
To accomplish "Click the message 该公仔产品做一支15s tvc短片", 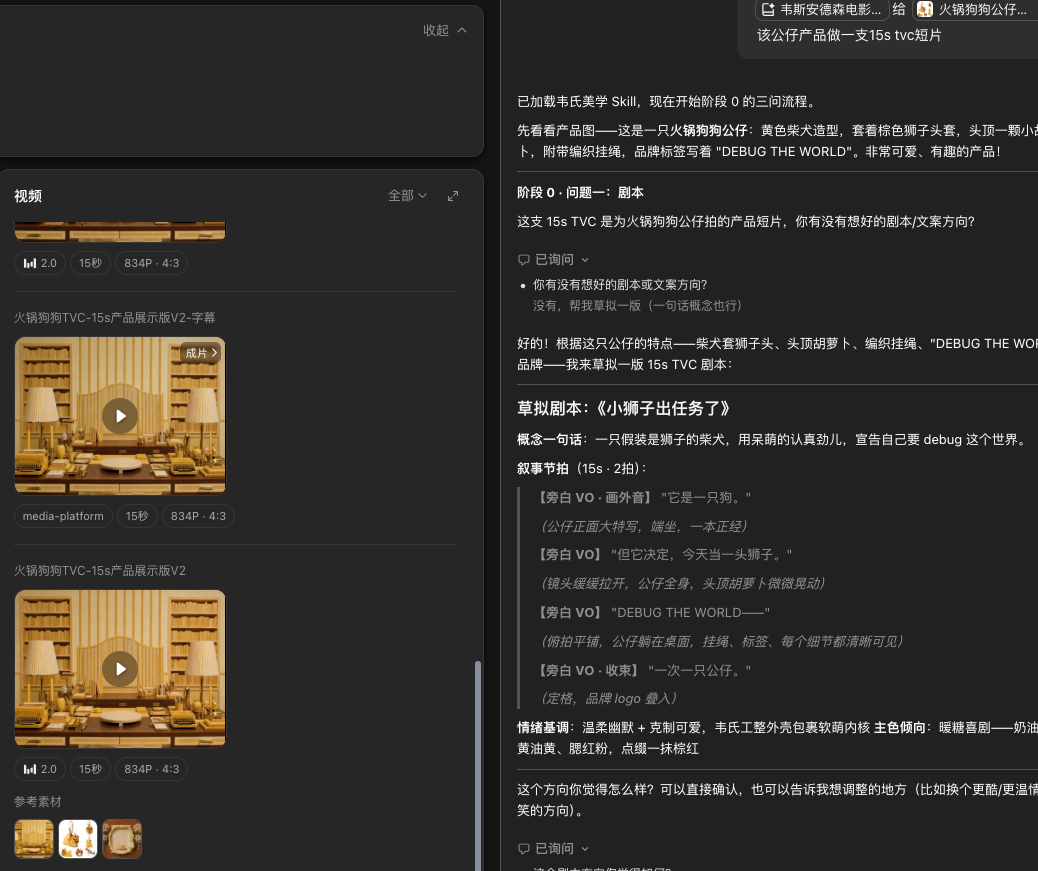I will pyautogui.click(x=849, y=35).
